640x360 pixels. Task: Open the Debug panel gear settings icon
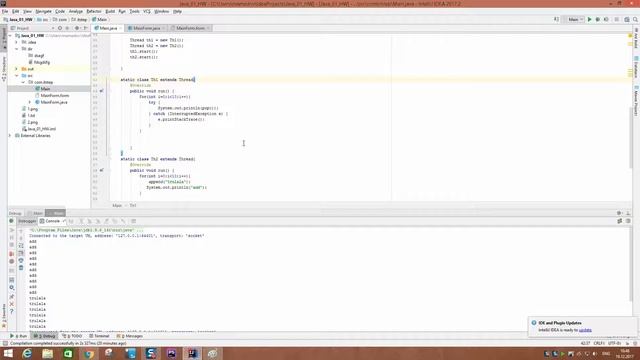coord(619,213)
